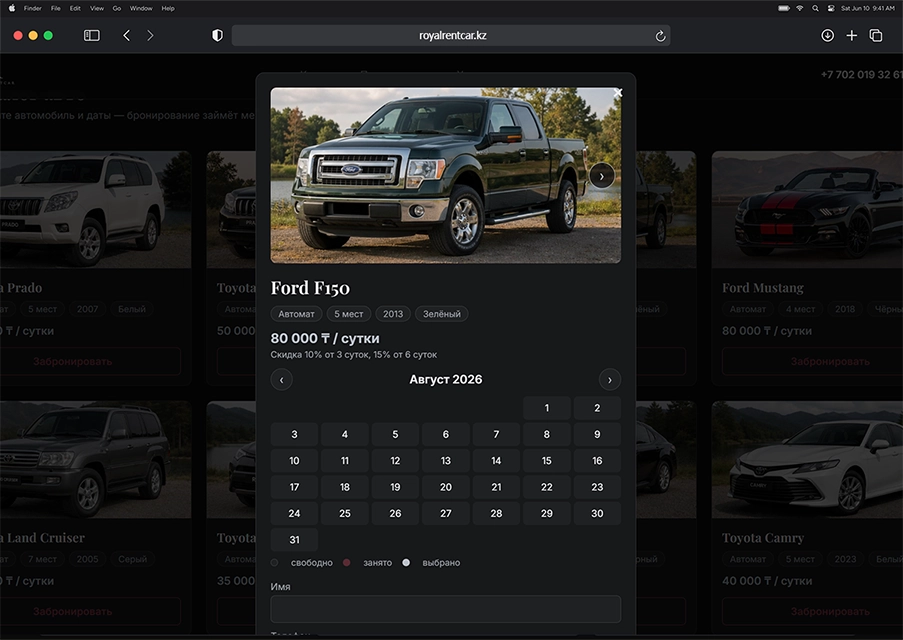
Task: Select day 31 in the calendar
Action: (294, 540)
